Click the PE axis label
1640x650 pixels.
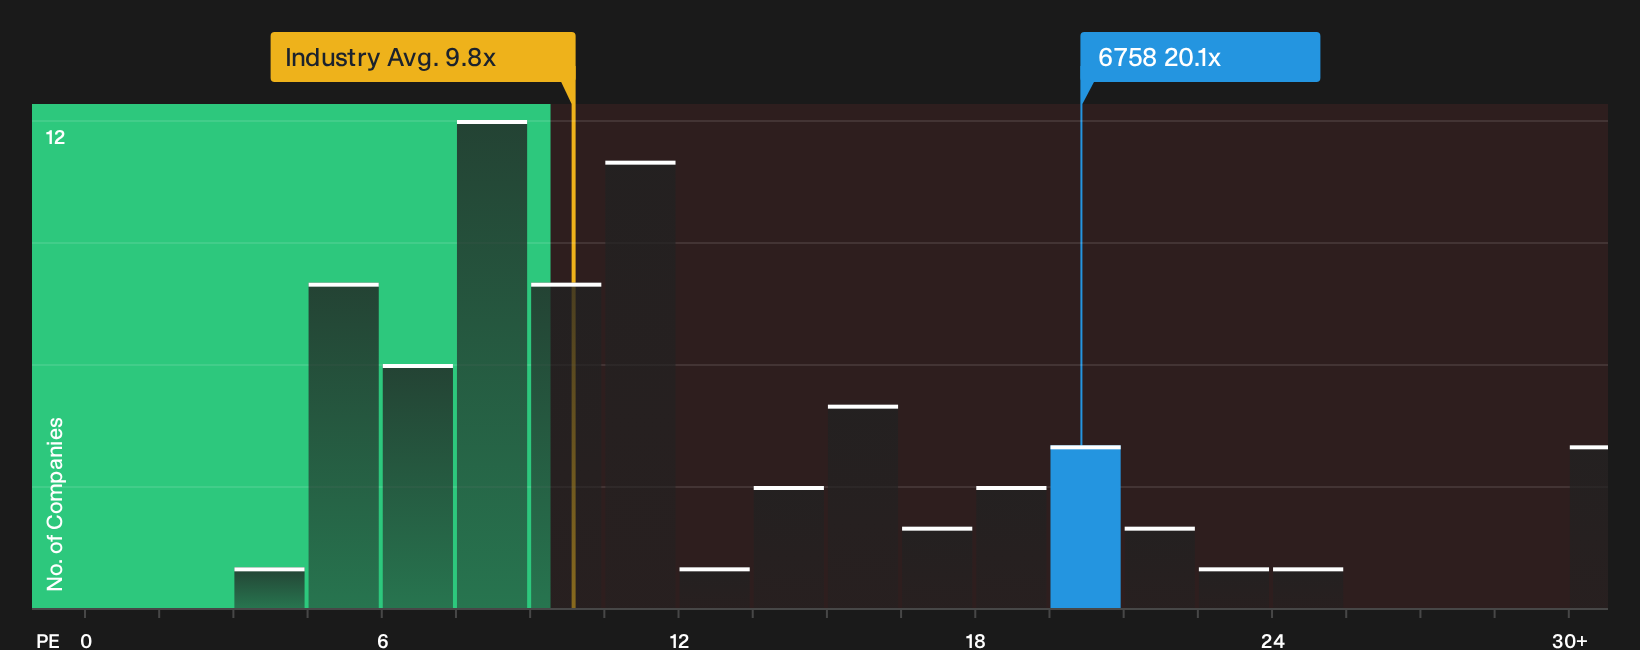coord(48,641)
